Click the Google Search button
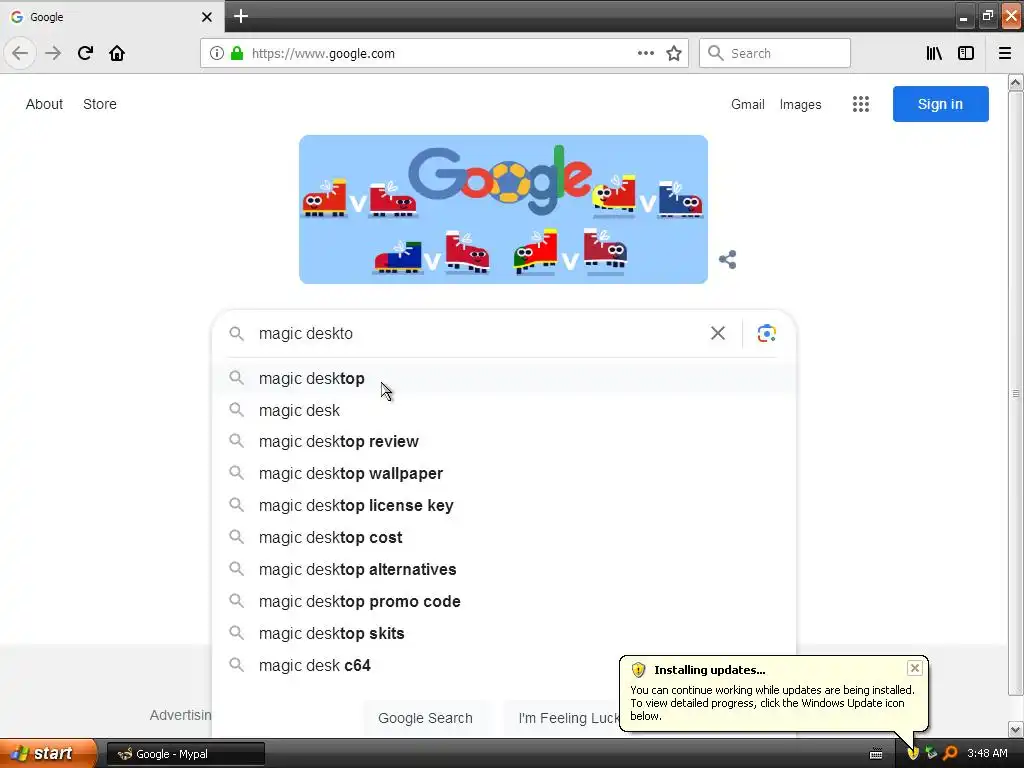Viewport: 1024px width, 768px height. pyautogui.click(x=425, y=718)
